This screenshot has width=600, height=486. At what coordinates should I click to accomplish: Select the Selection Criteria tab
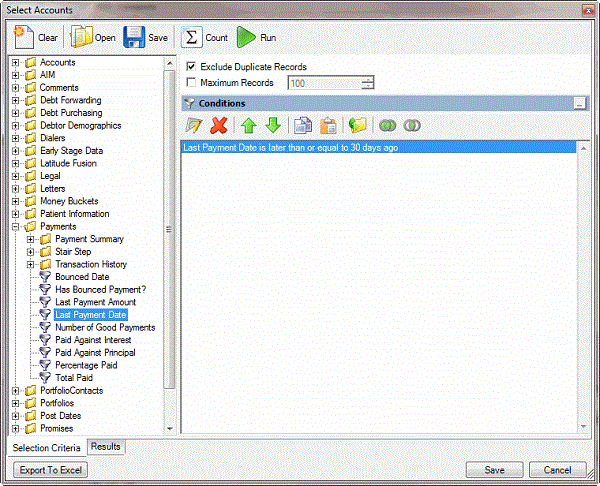tap(45, 446)
